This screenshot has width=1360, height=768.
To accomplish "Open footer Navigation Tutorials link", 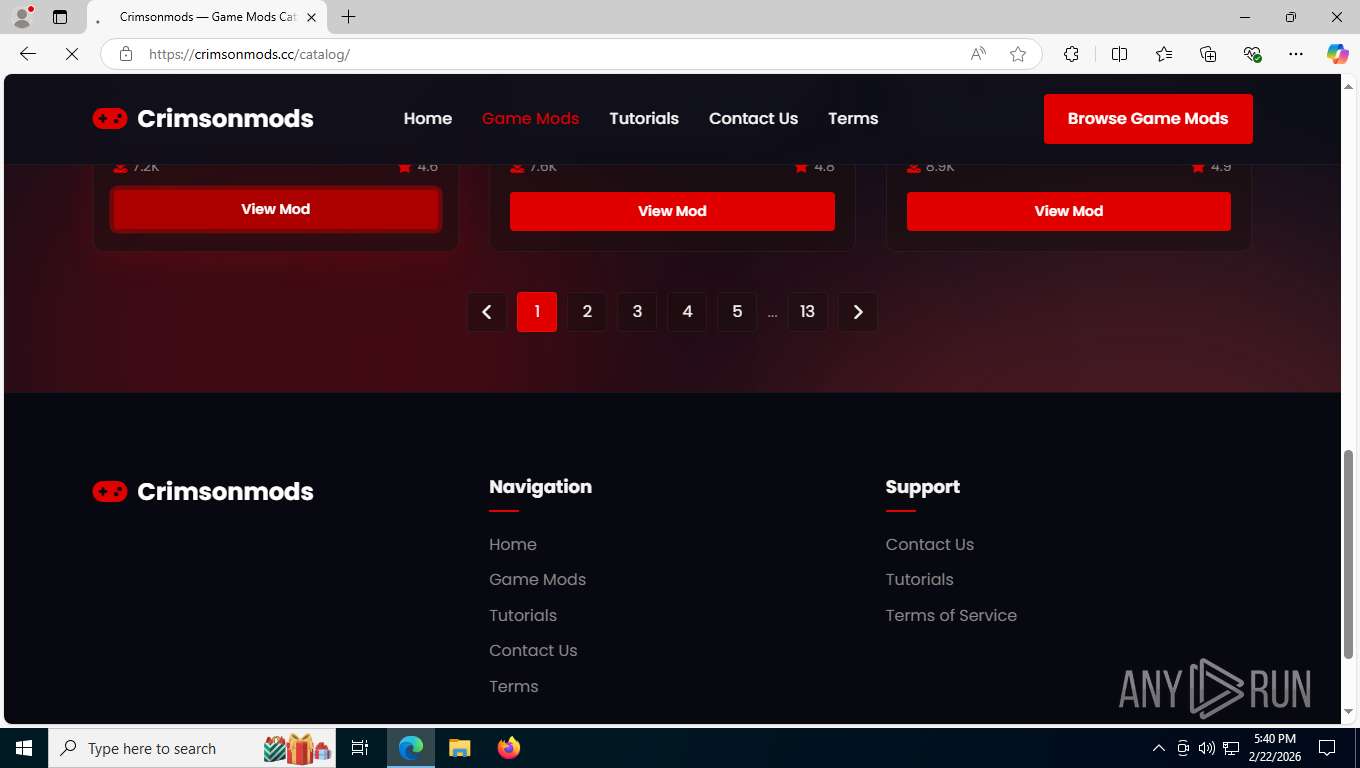I will [x=523, y=615].
